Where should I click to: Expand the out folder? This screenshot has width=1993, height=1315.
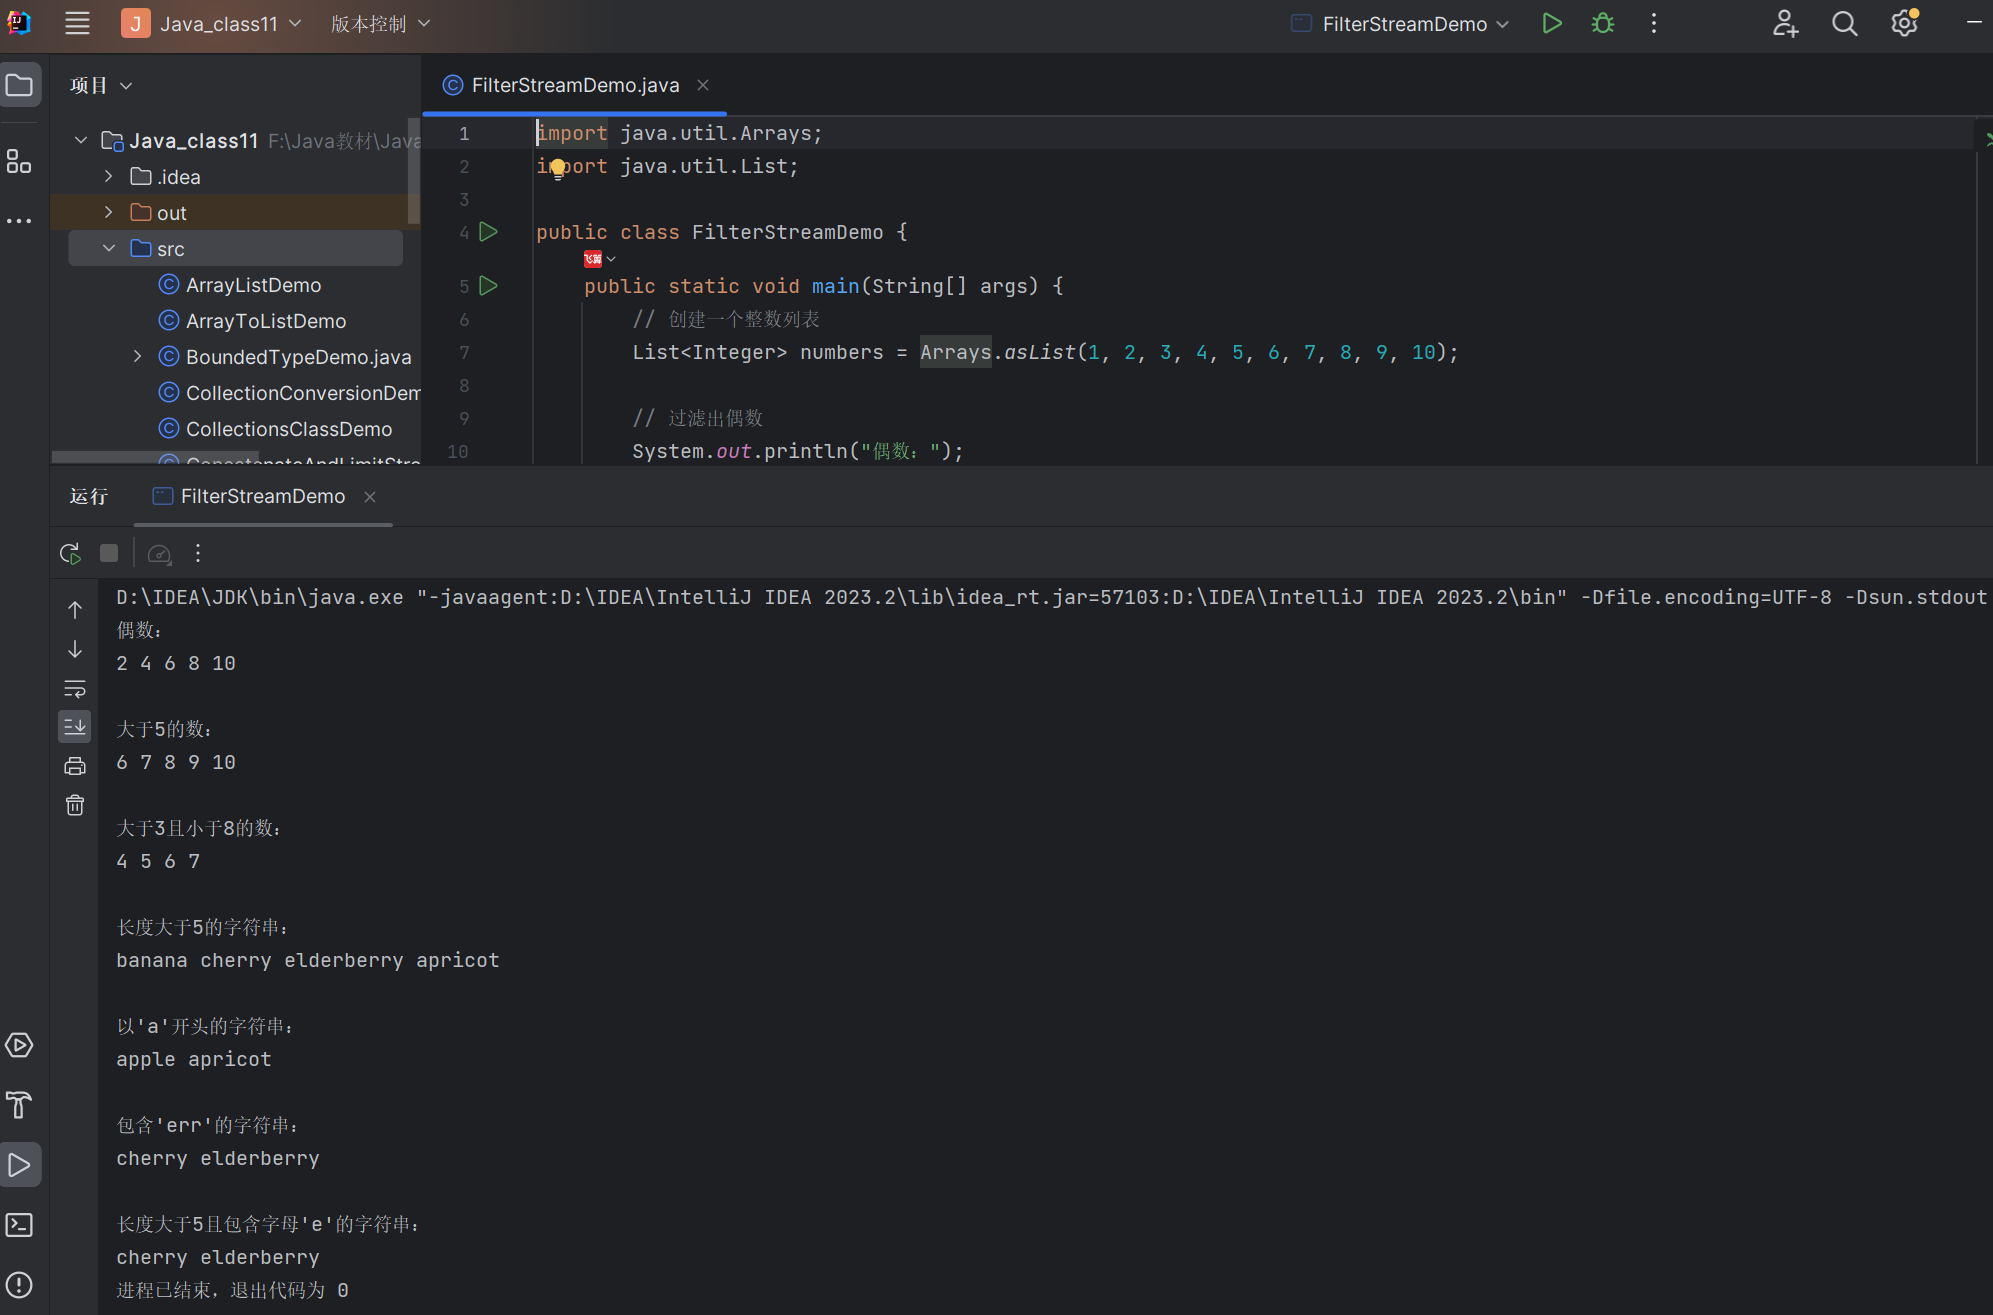[x=109, y=212]
